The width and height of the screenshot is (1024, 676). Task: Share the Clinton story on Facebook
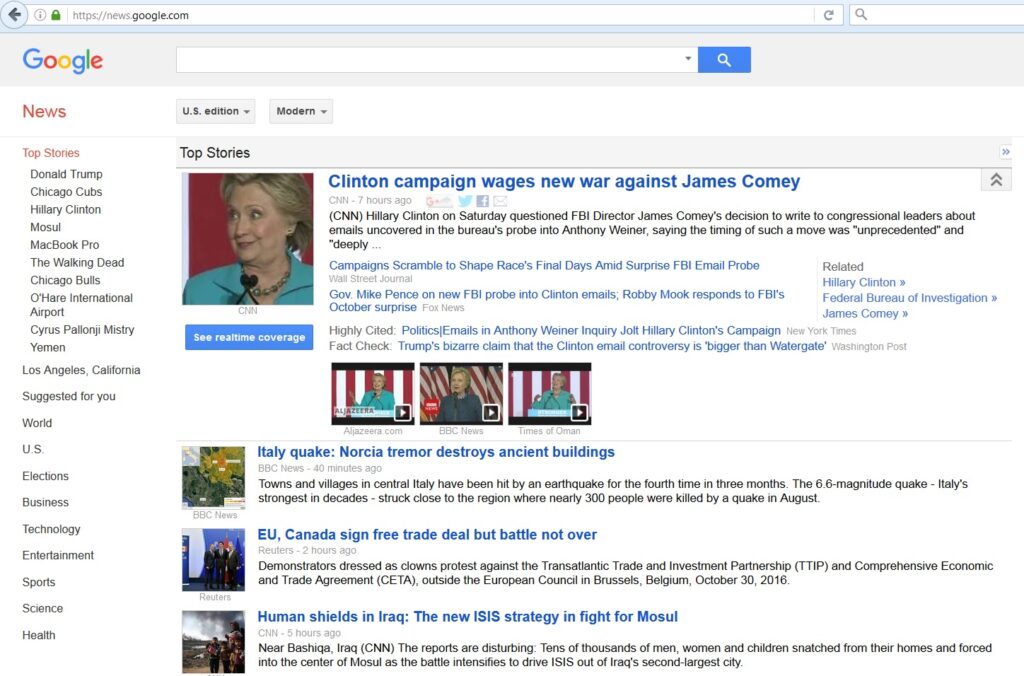[x=483, y=201]
